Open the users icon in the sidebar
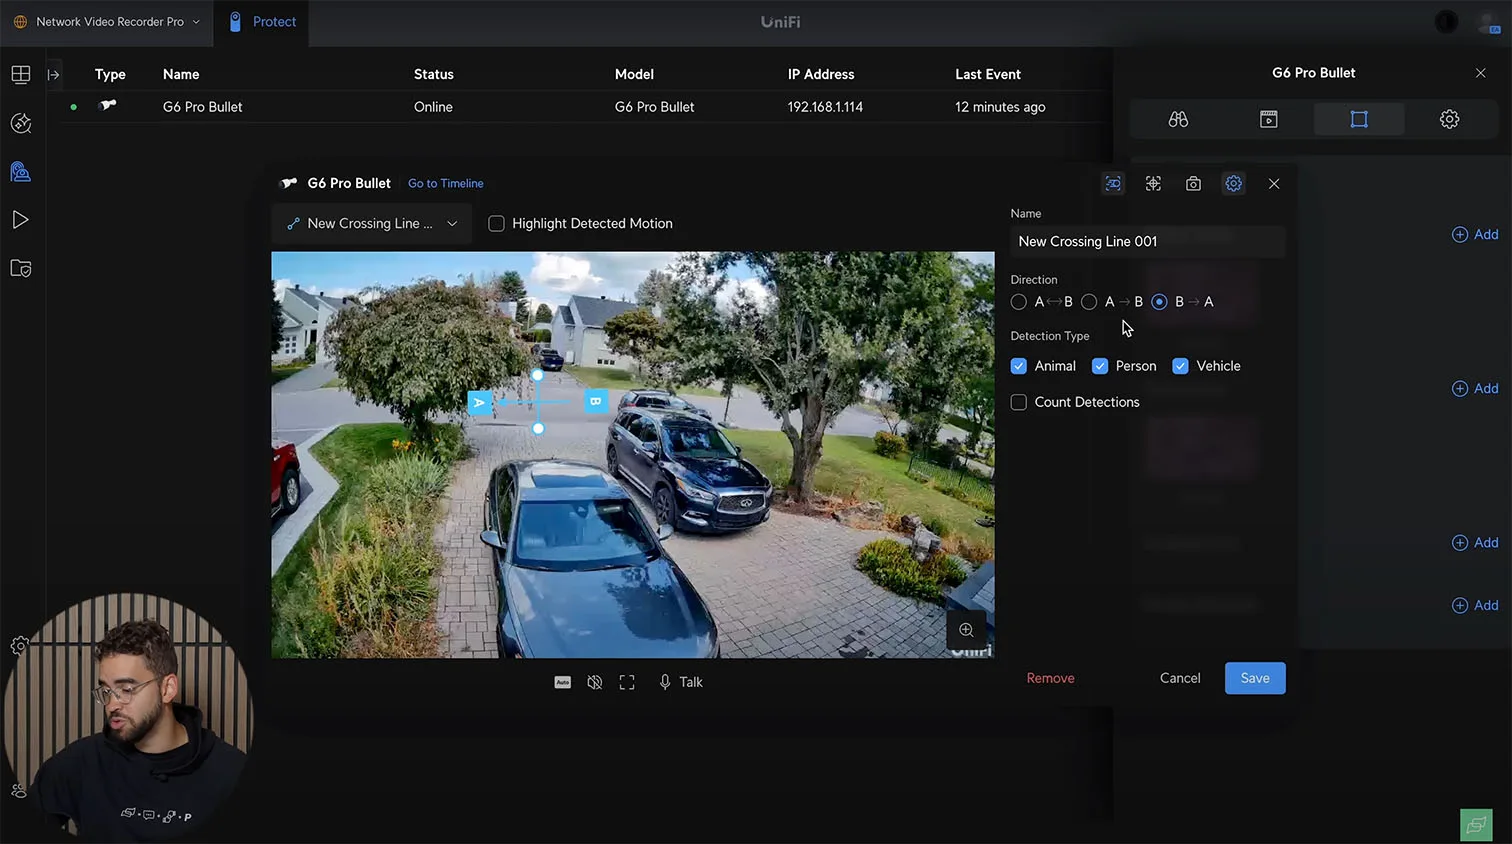Image resolution: width=1512 pixels, height=844 pixels. tap(19, 790)
